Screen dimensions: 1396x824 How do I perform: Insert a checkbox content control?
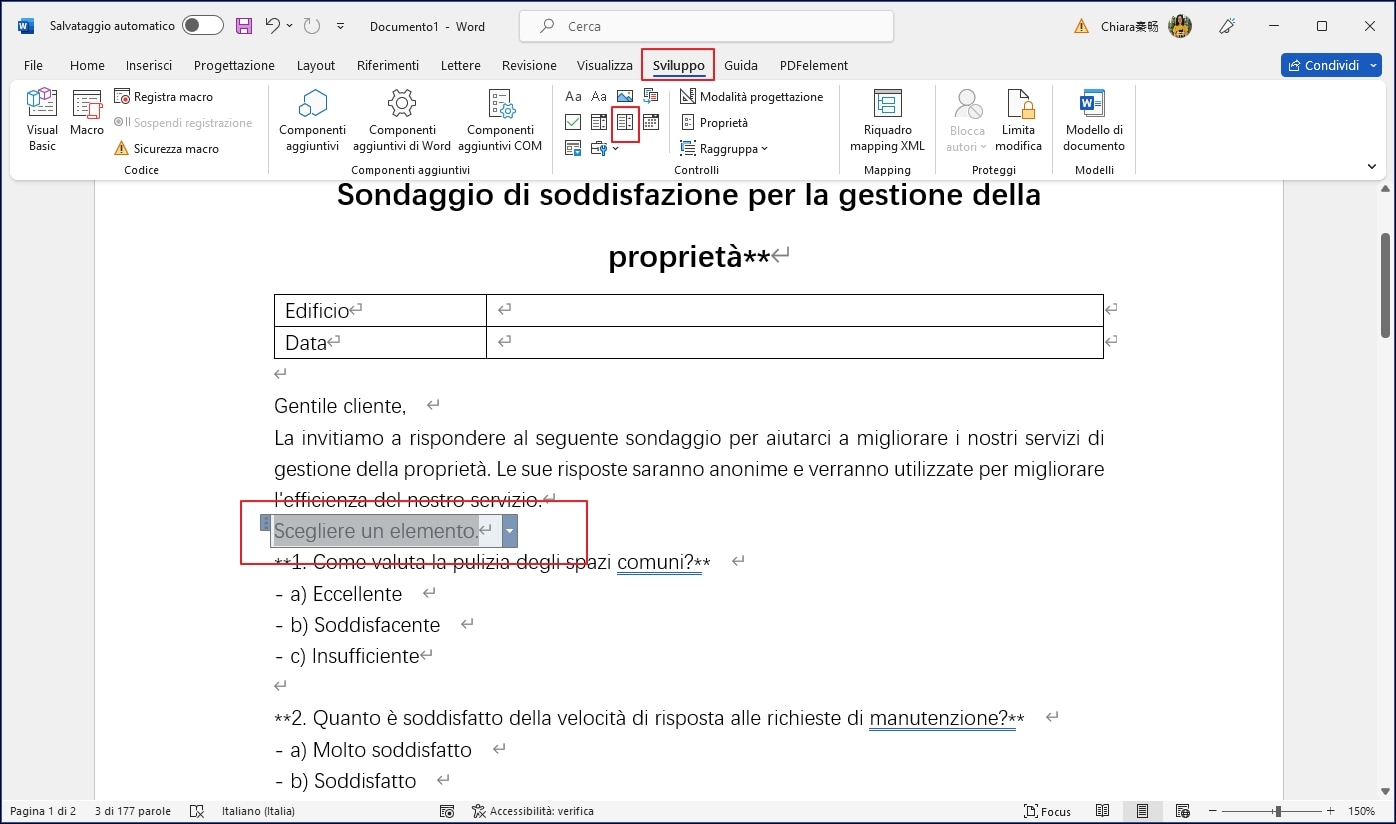573,122
